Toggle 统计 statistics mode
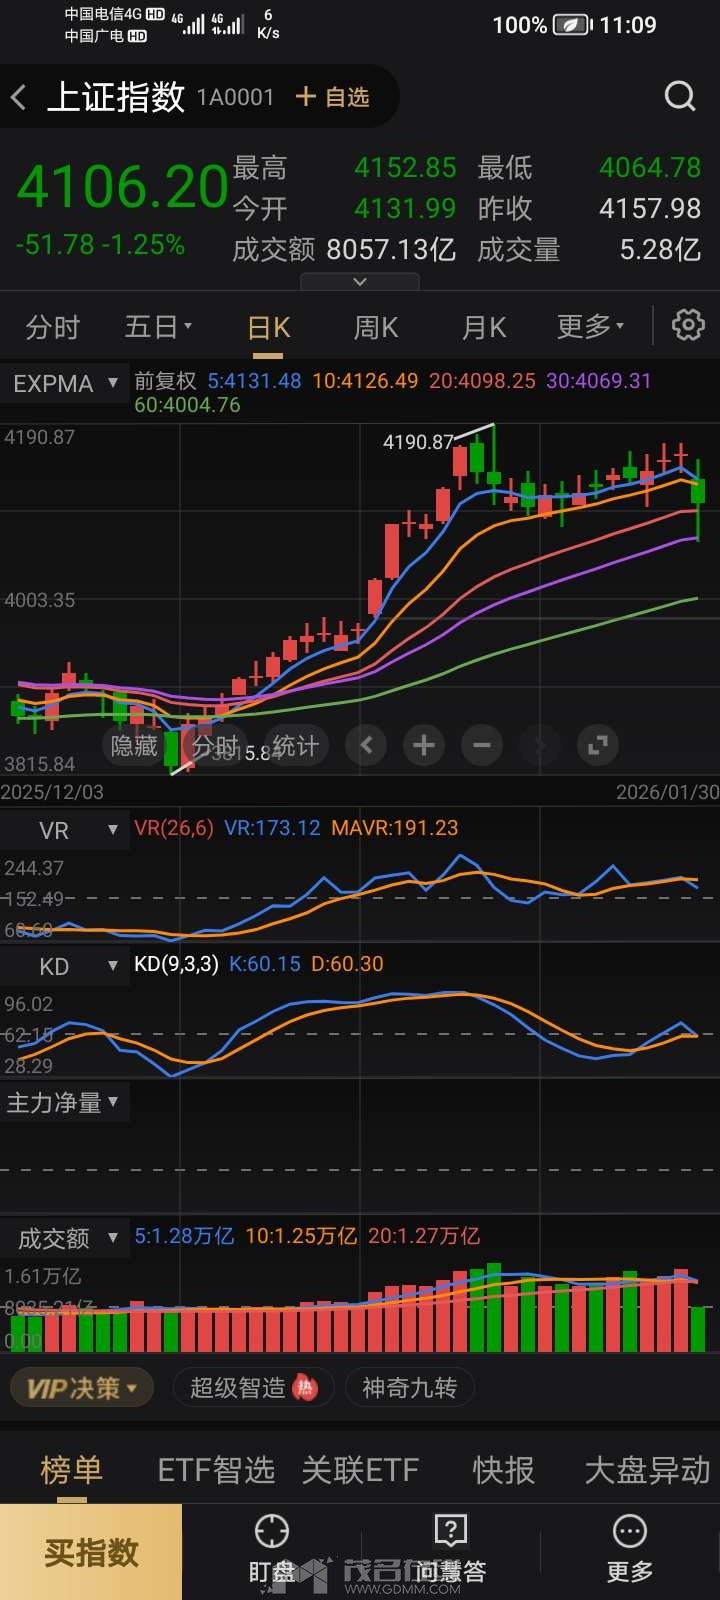This screenshot has height=1600, width=720. pos(296,746)
